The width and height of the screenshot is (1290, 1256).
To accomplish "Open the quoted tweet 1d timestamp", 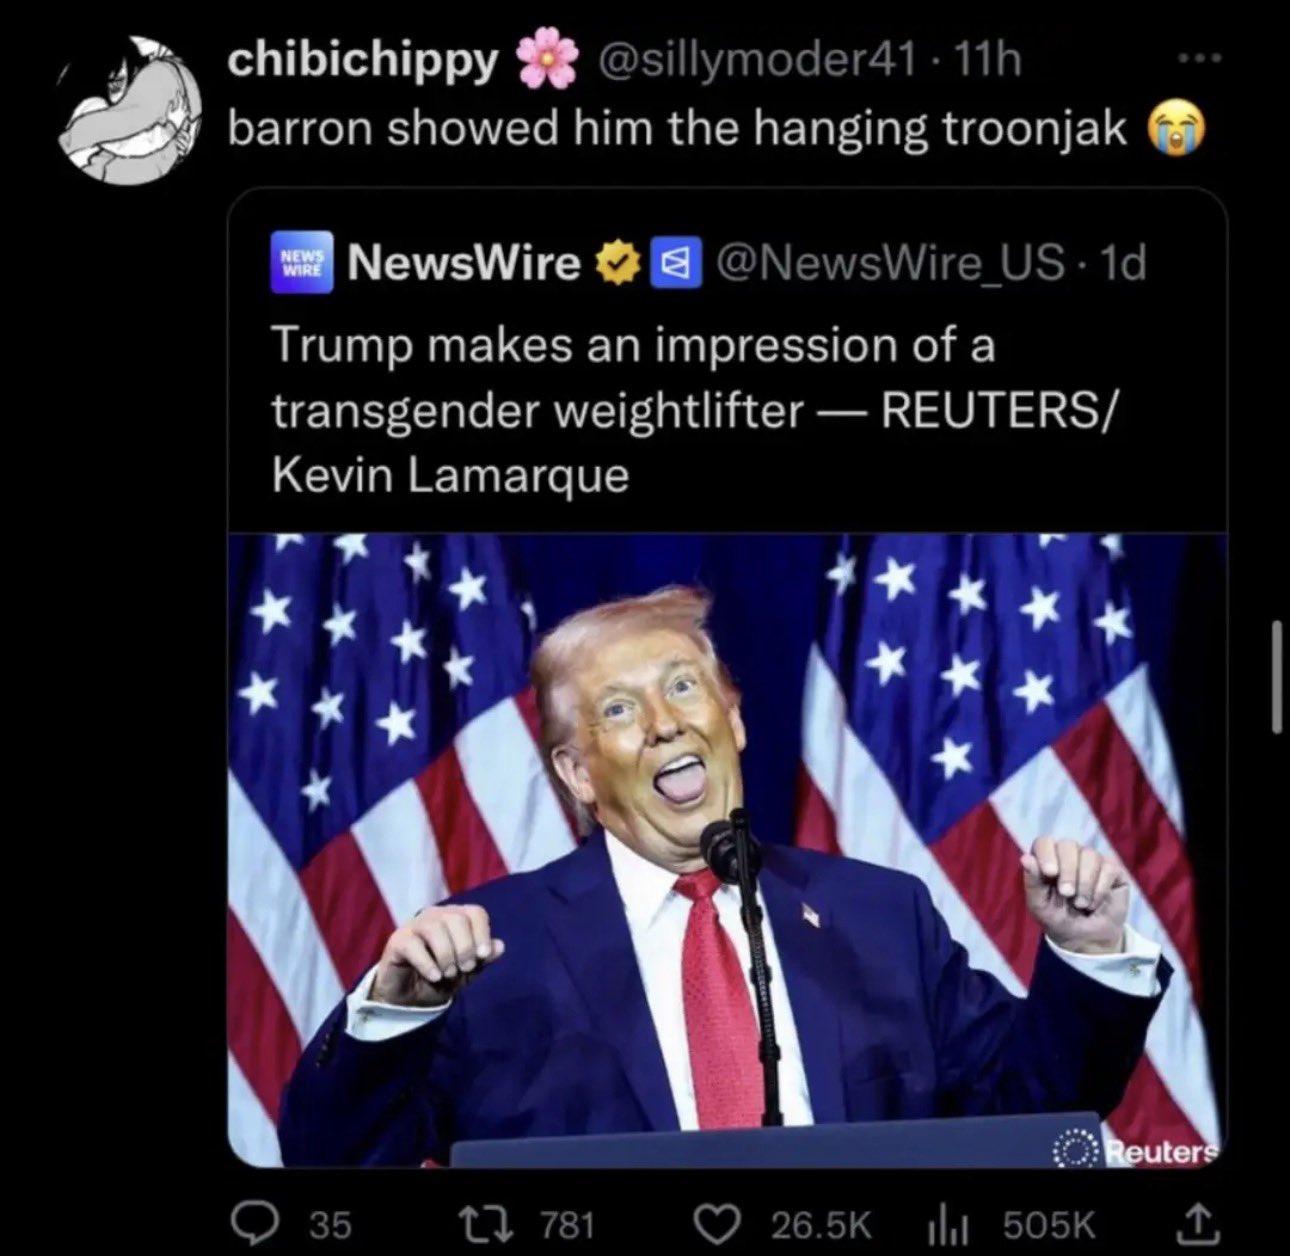I will pyautogui.click(x=1120, y=264).
